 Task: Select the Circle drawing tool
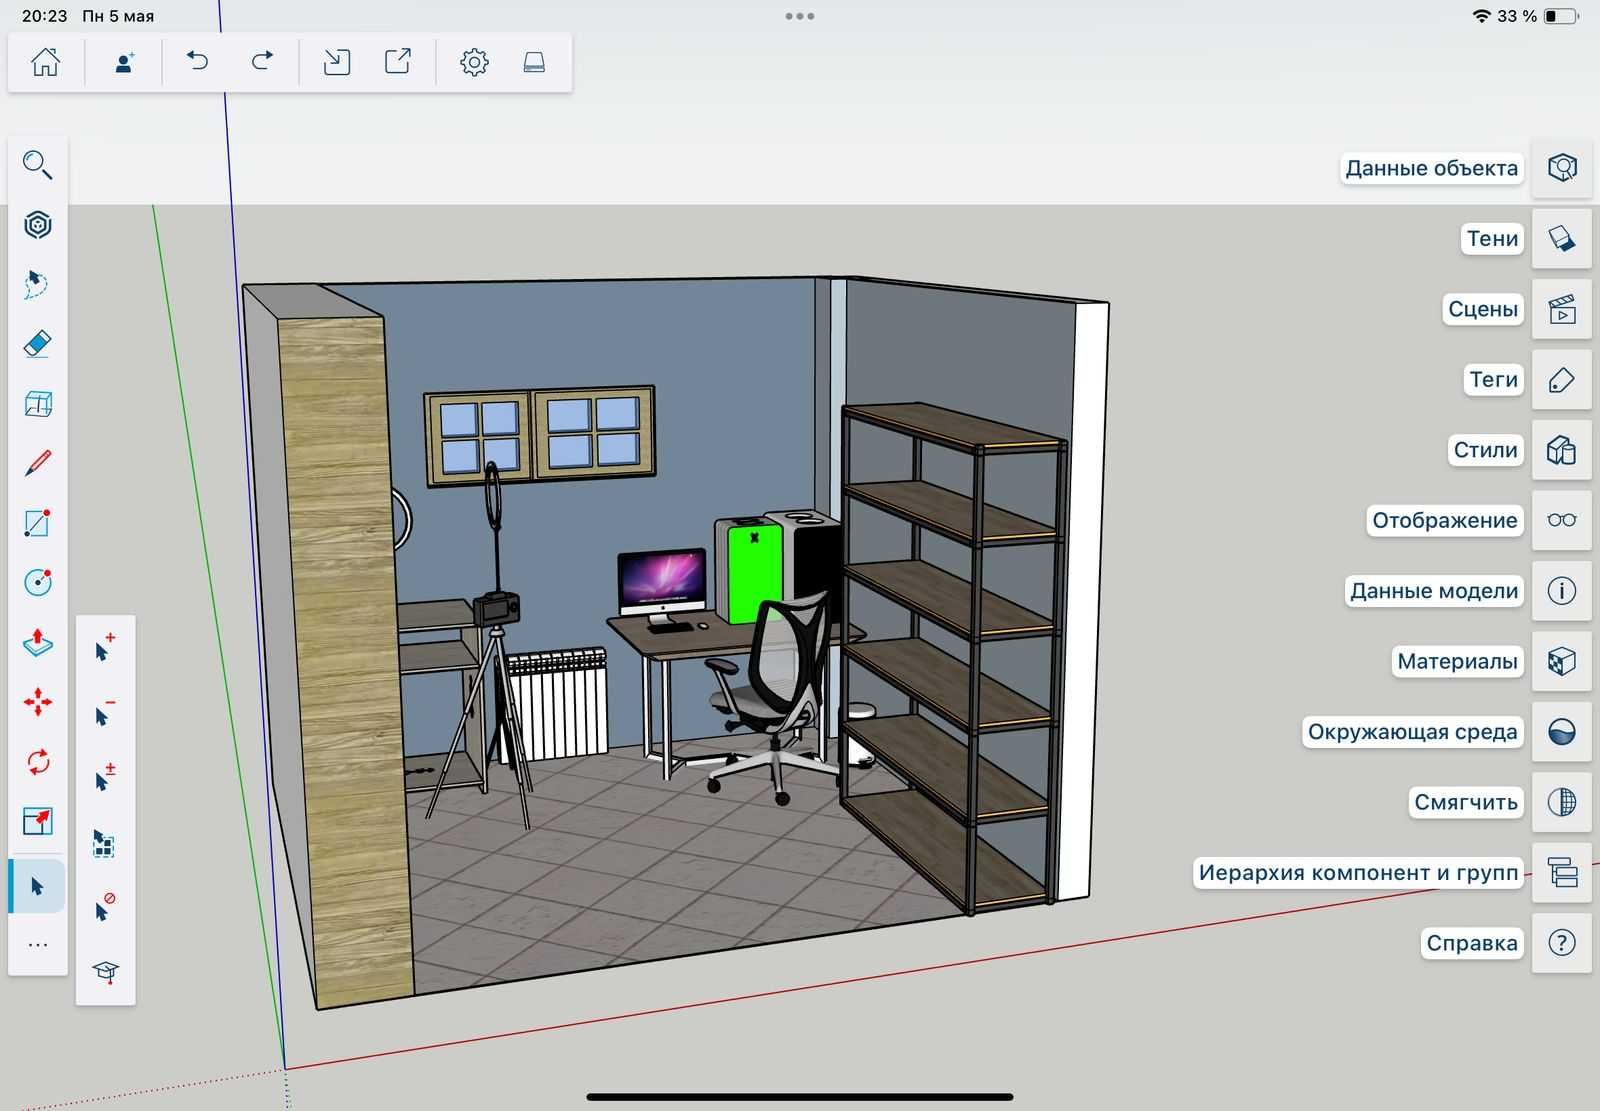pyautogui.click(x=38, y=583)
